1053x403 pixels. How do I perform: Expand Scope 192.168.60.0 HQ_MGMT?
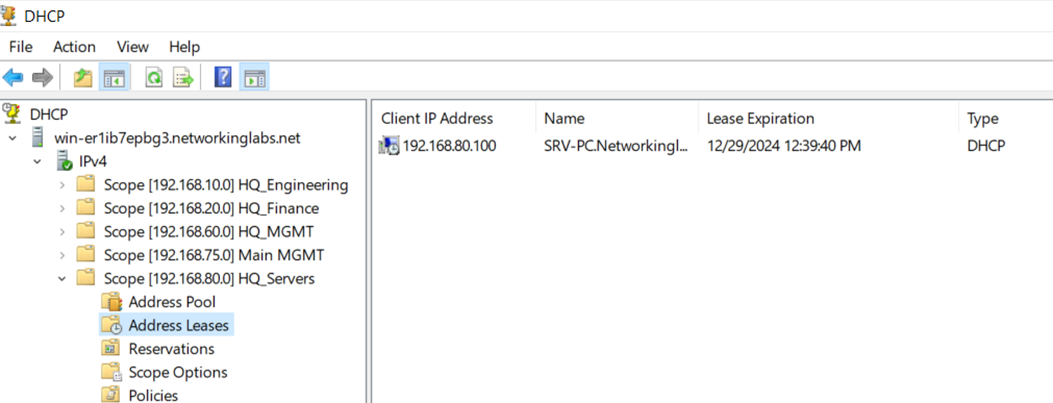(x=62, y=232)
